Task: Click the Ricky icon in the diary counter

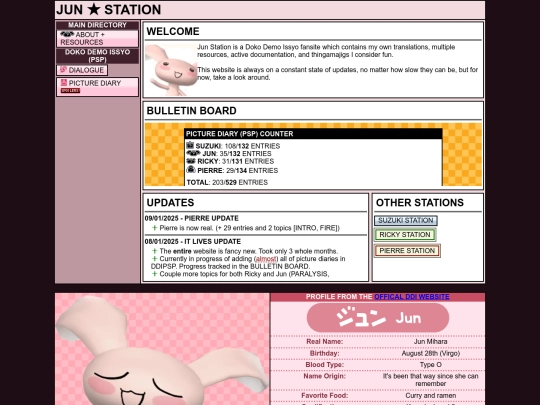Action: pyautogui.click(x=191, y=161)
